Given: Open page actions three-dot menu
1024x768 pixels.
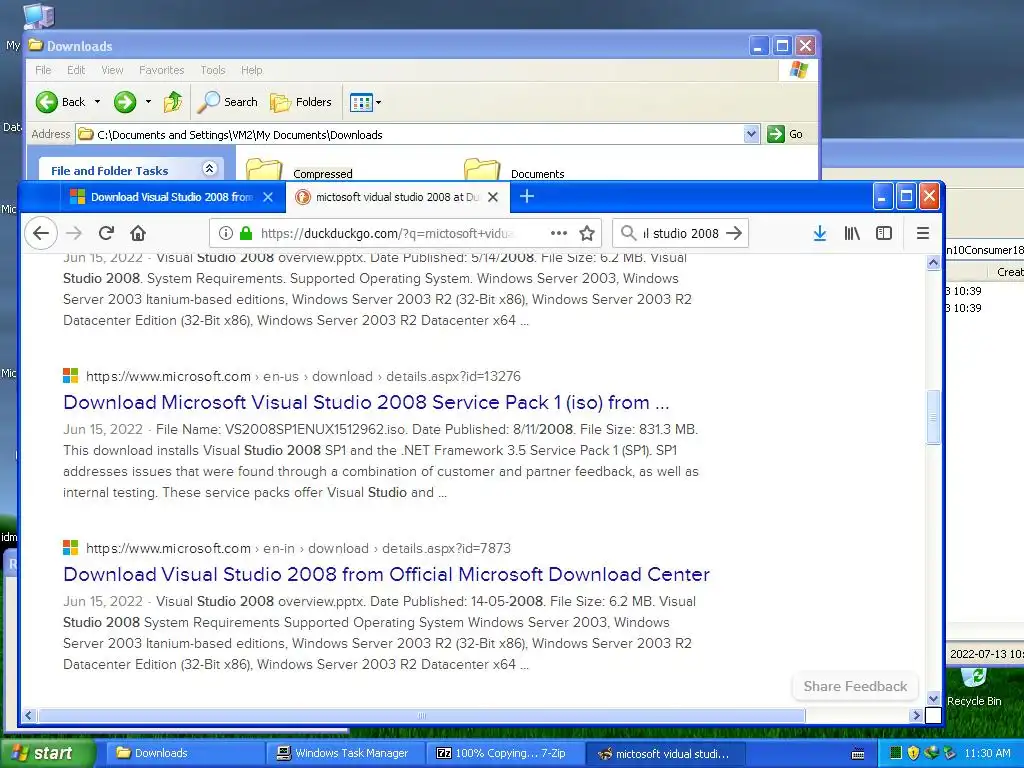Looking at the screenshot, I should (x=559, y=233).
